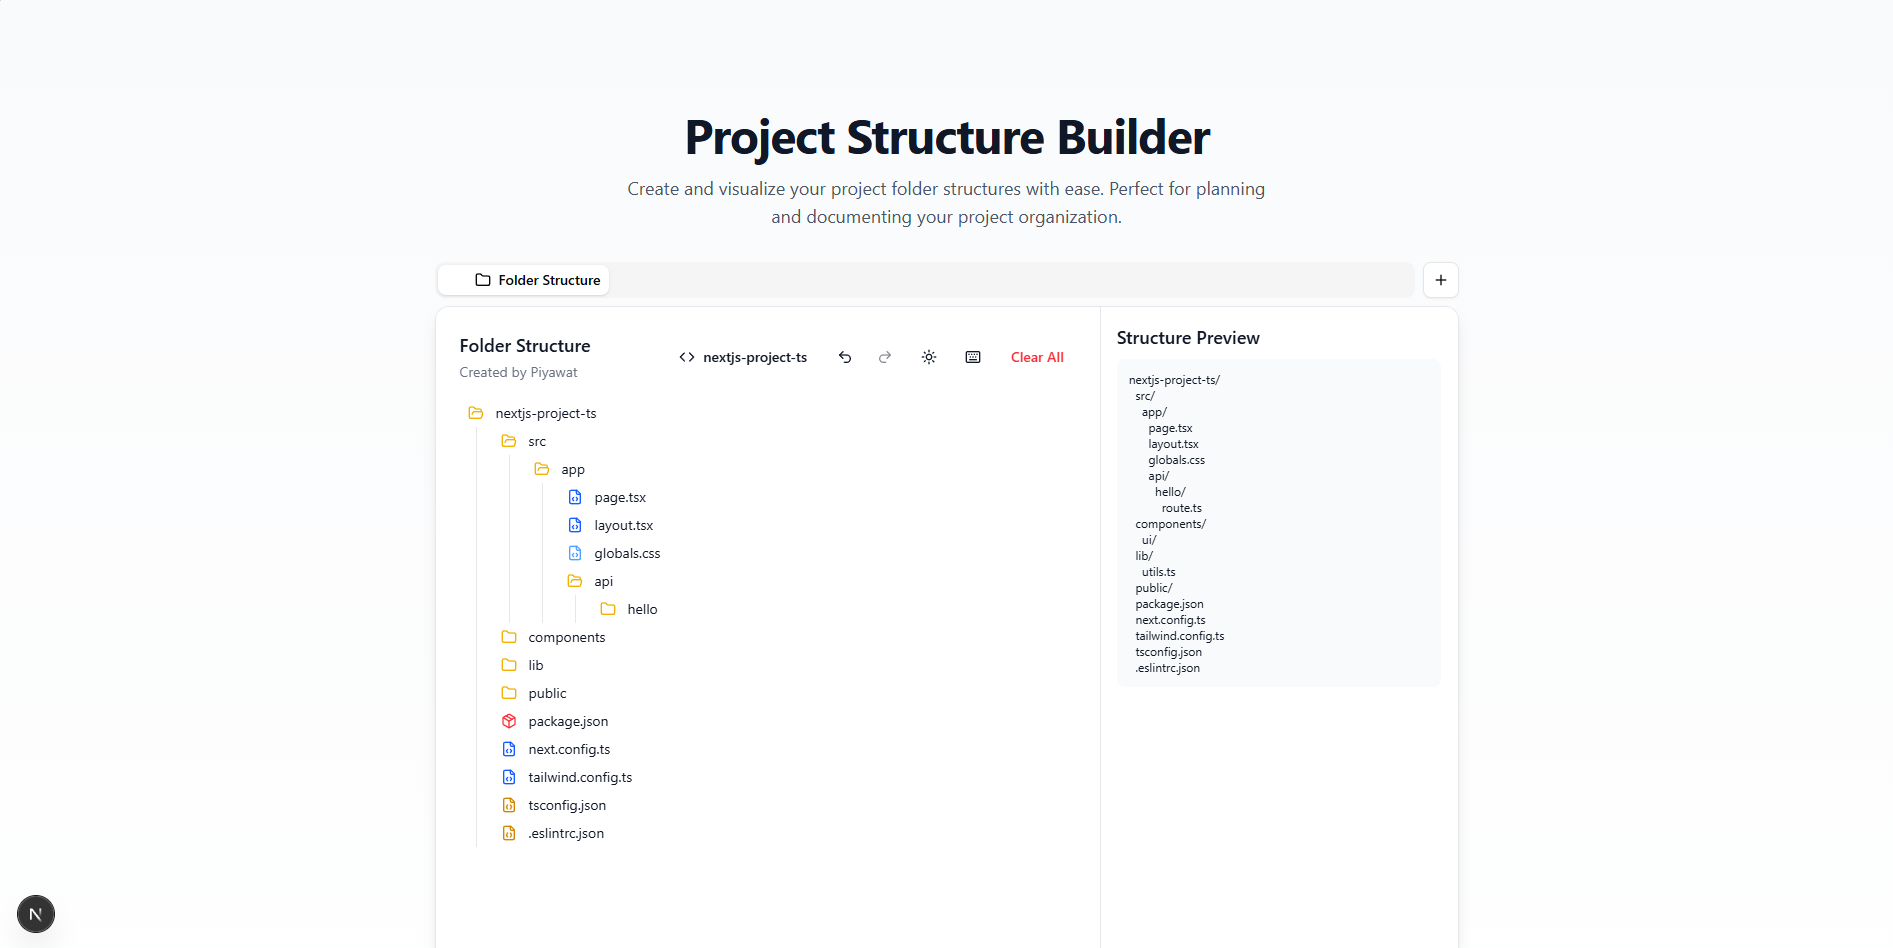Expand the components folder
This screenshot has width=1893, height=948.
click(566, 637)
